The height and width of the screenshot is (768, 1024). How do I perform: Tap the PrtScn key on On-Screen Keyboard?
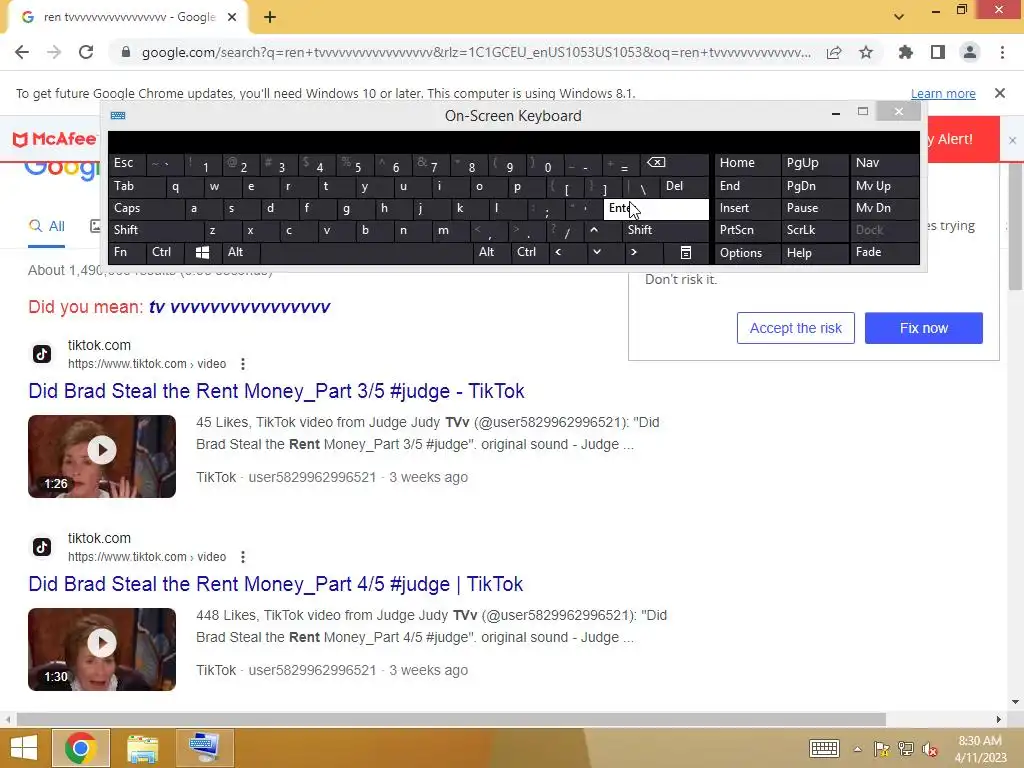[x=747, y=231]
